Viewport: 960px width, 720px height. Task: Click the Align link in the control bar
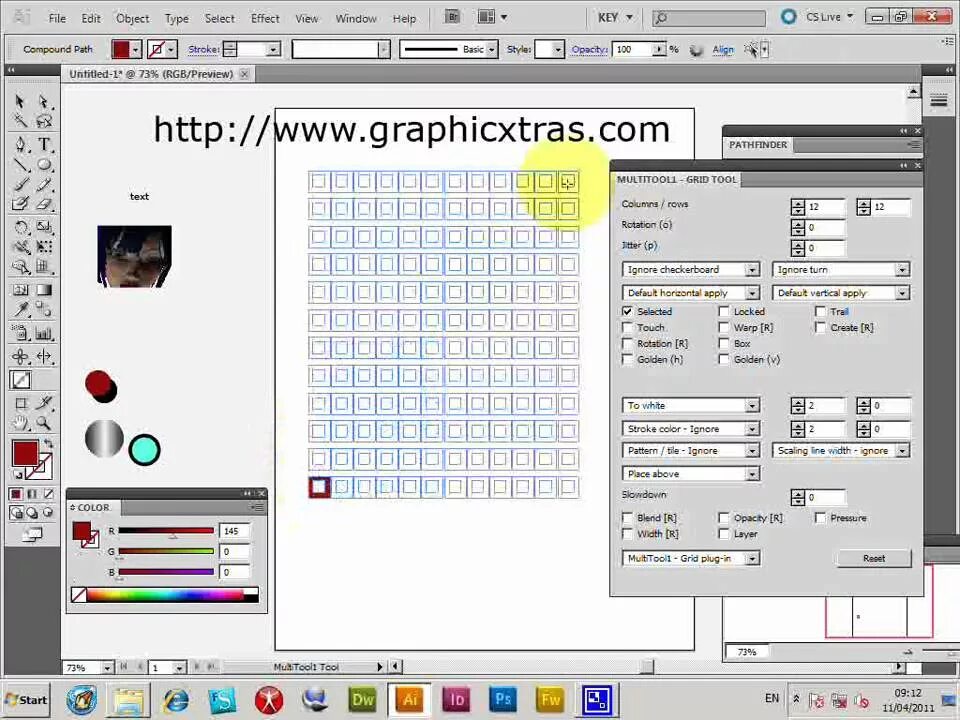[x=723, y=49]
